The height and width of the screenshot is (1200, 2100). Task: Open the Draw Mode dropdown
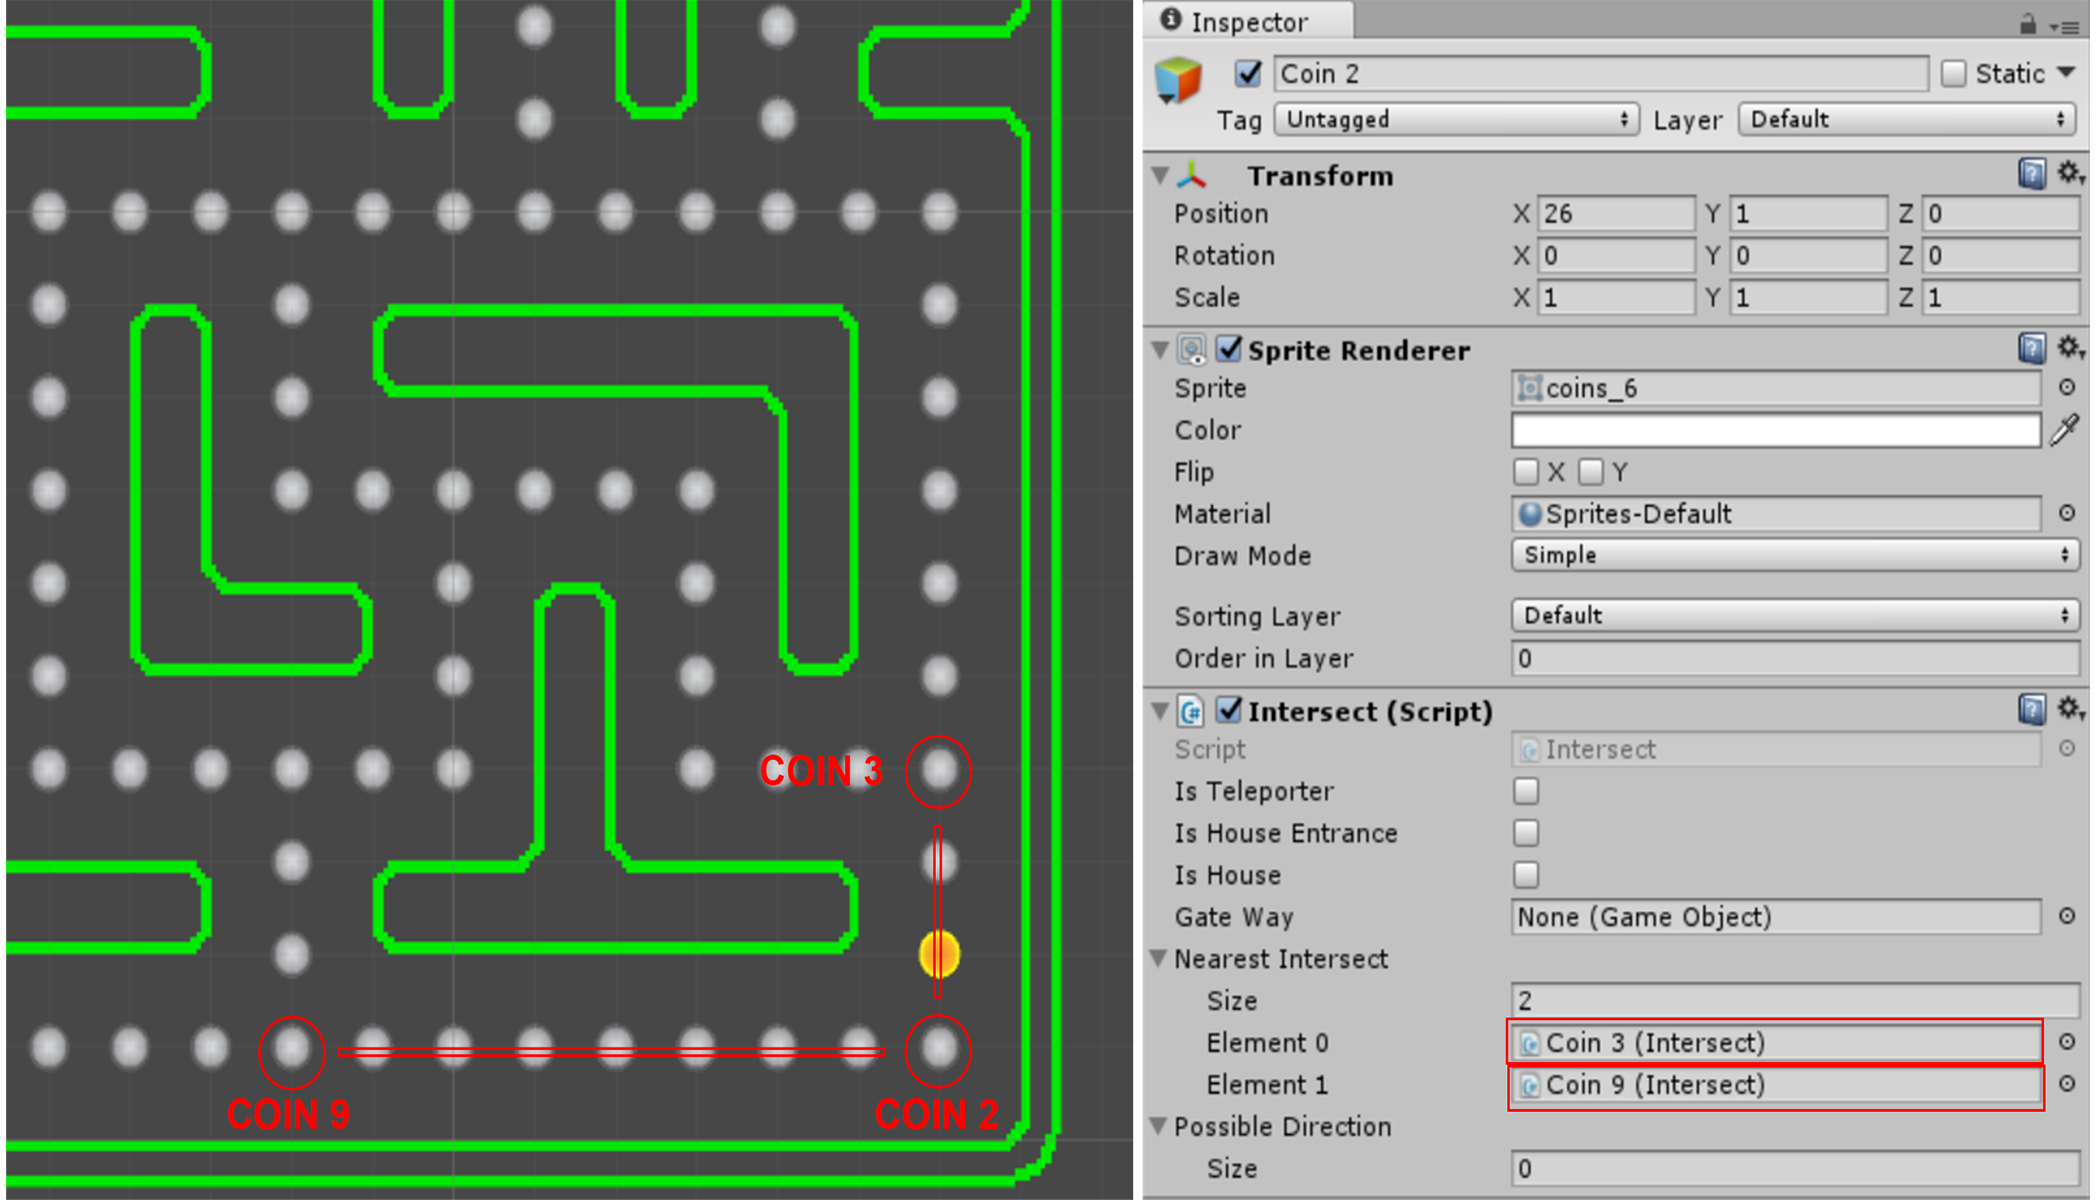(x=1795, y=555)
